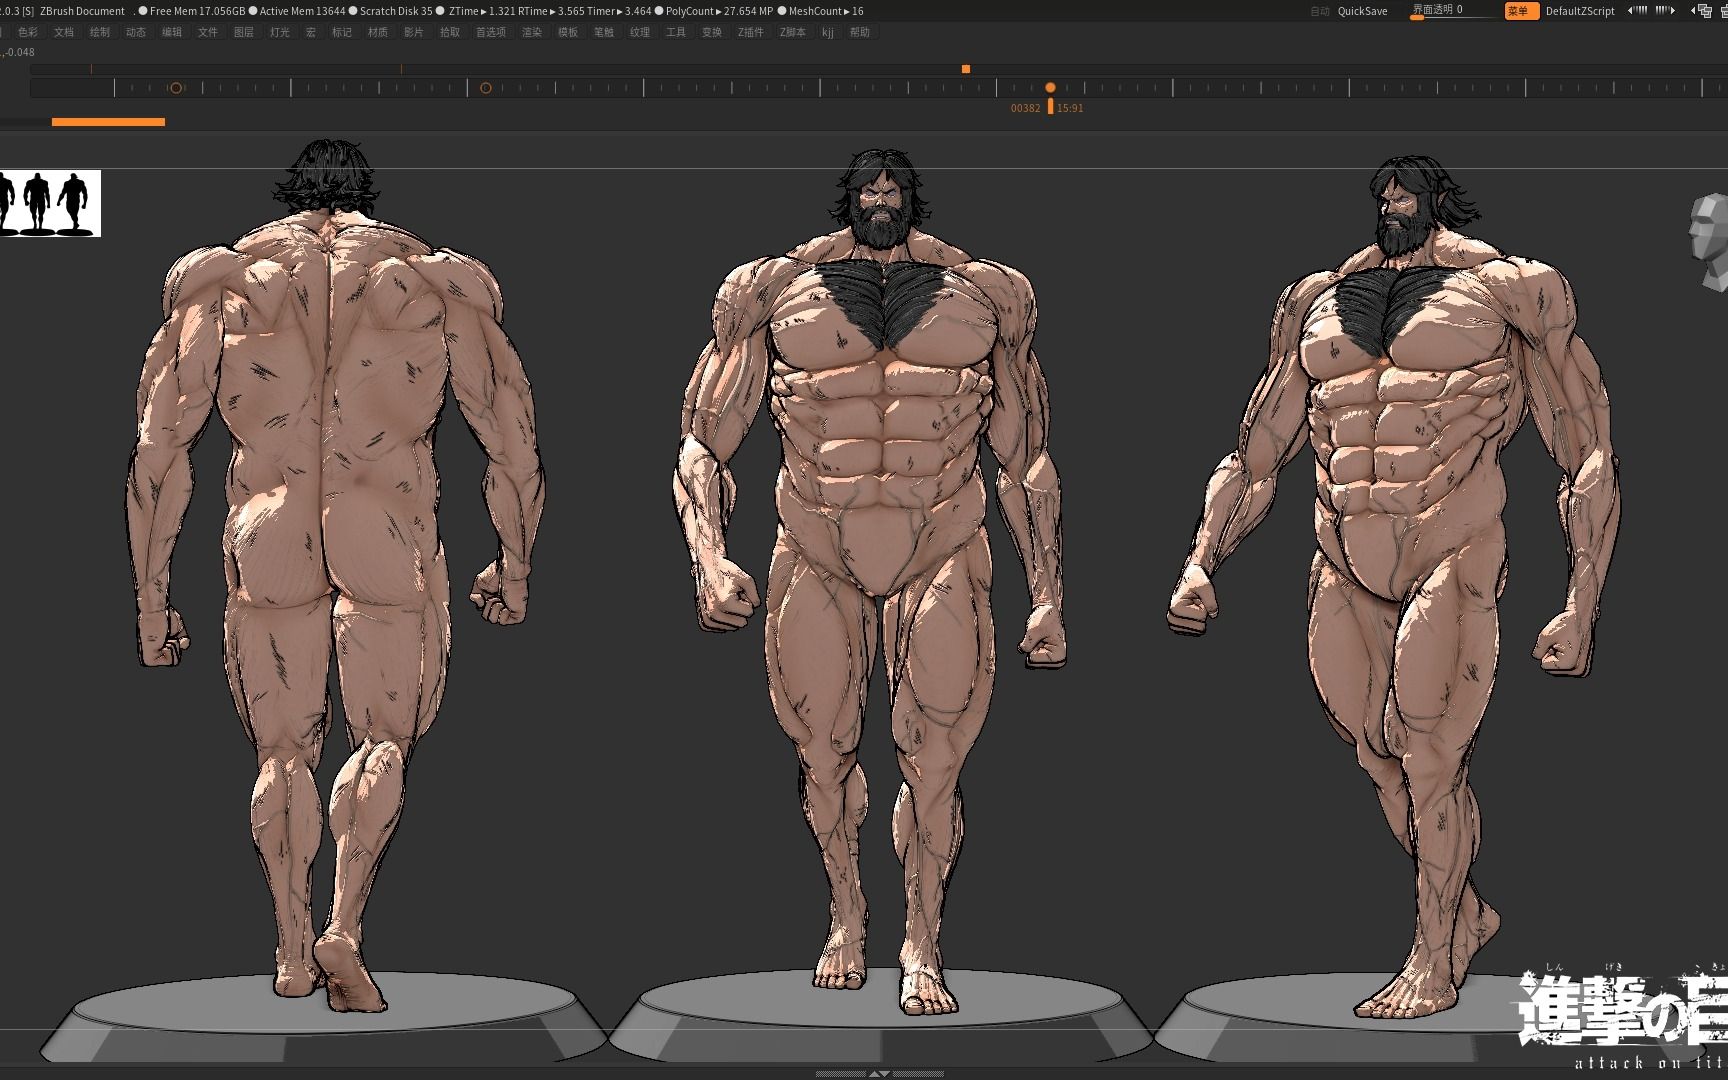The height and width of the screenshot is (1080, 1728).
Task: Load previous UI layout with left arrow icon
Action: pyautogui.click(x=1637, y=10)
